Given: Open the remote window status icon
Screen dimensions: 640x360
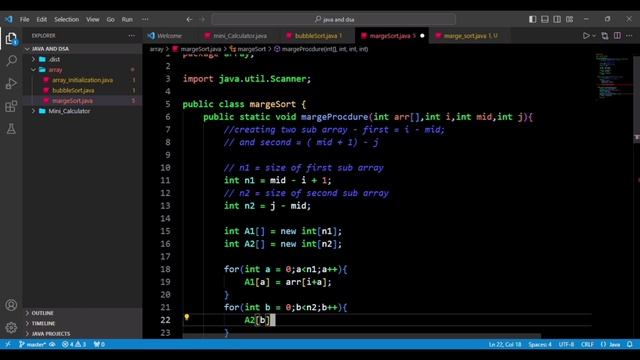Looking at the screenshot, I should pyautogui.click(x=8, y=344).
